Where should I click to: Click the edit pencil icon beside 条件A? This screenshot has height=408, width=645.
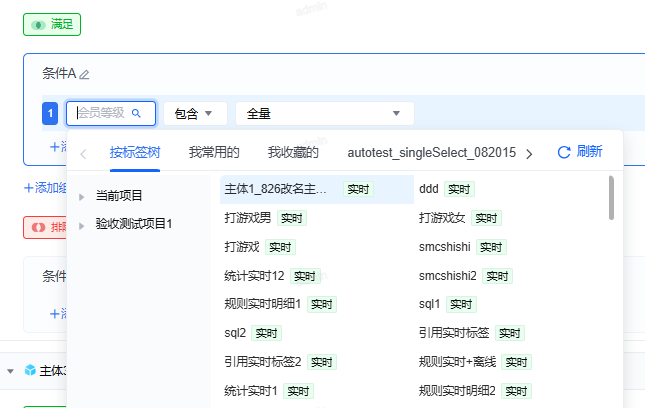pyautogui.click(x=84, y=74)
